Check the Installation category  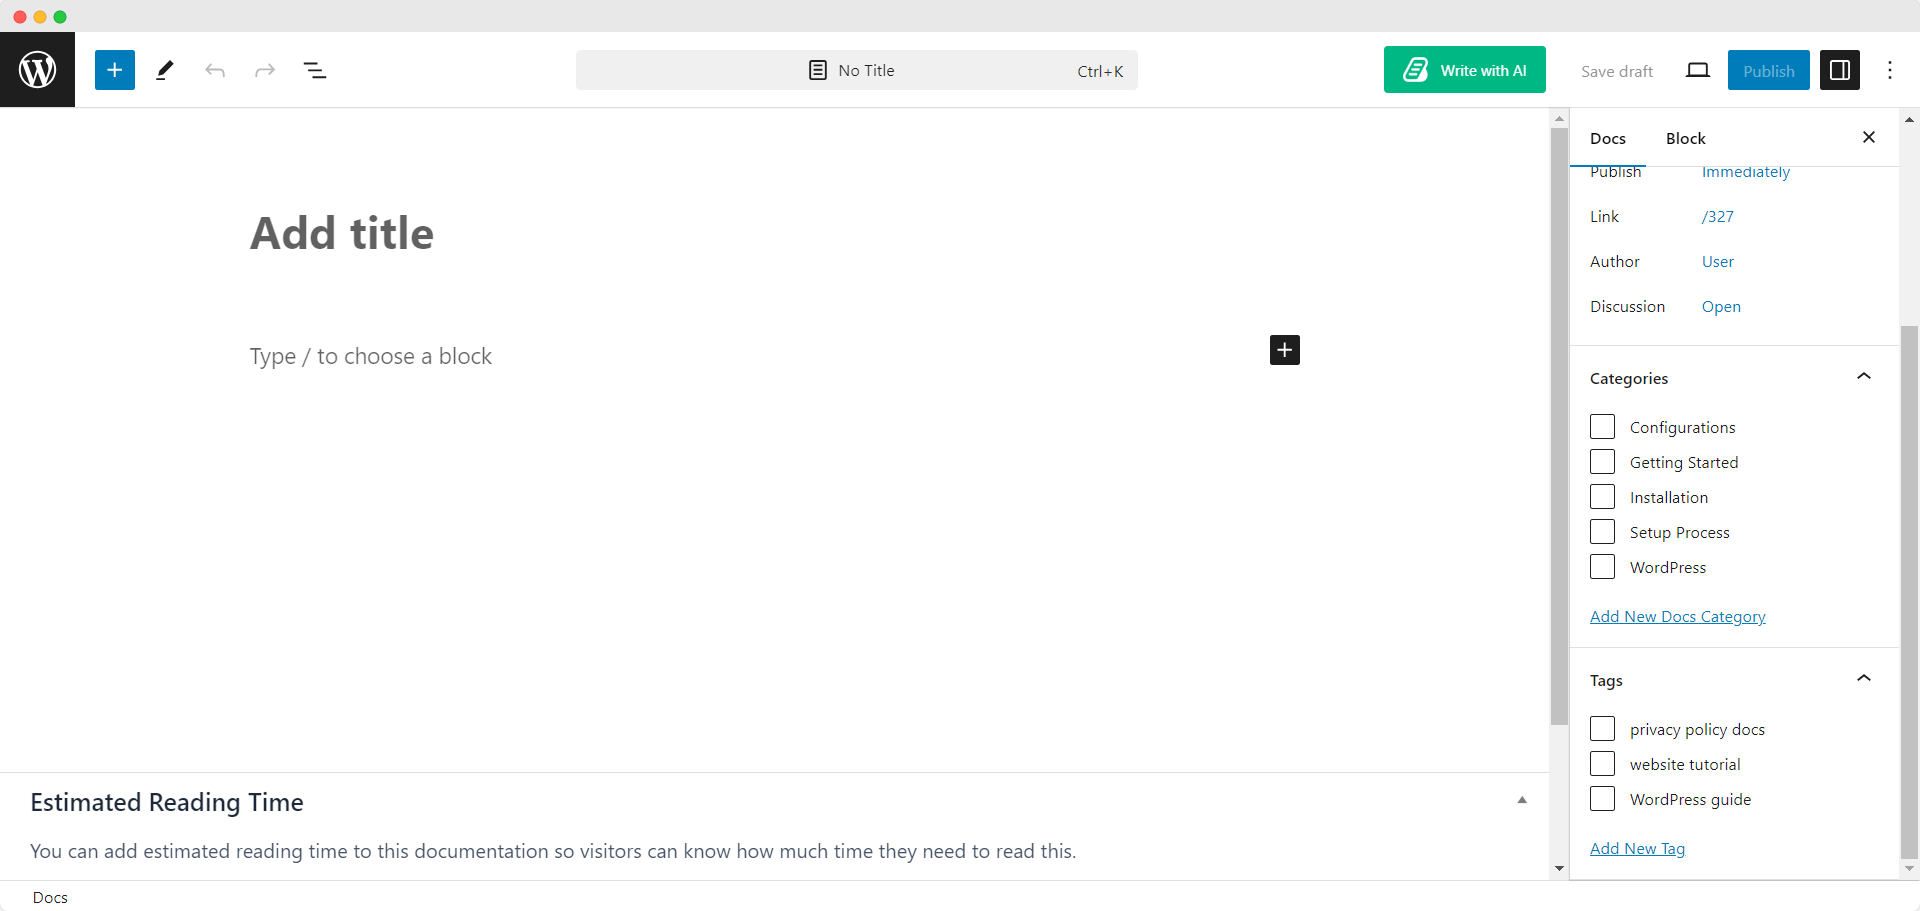point(1602,497)
